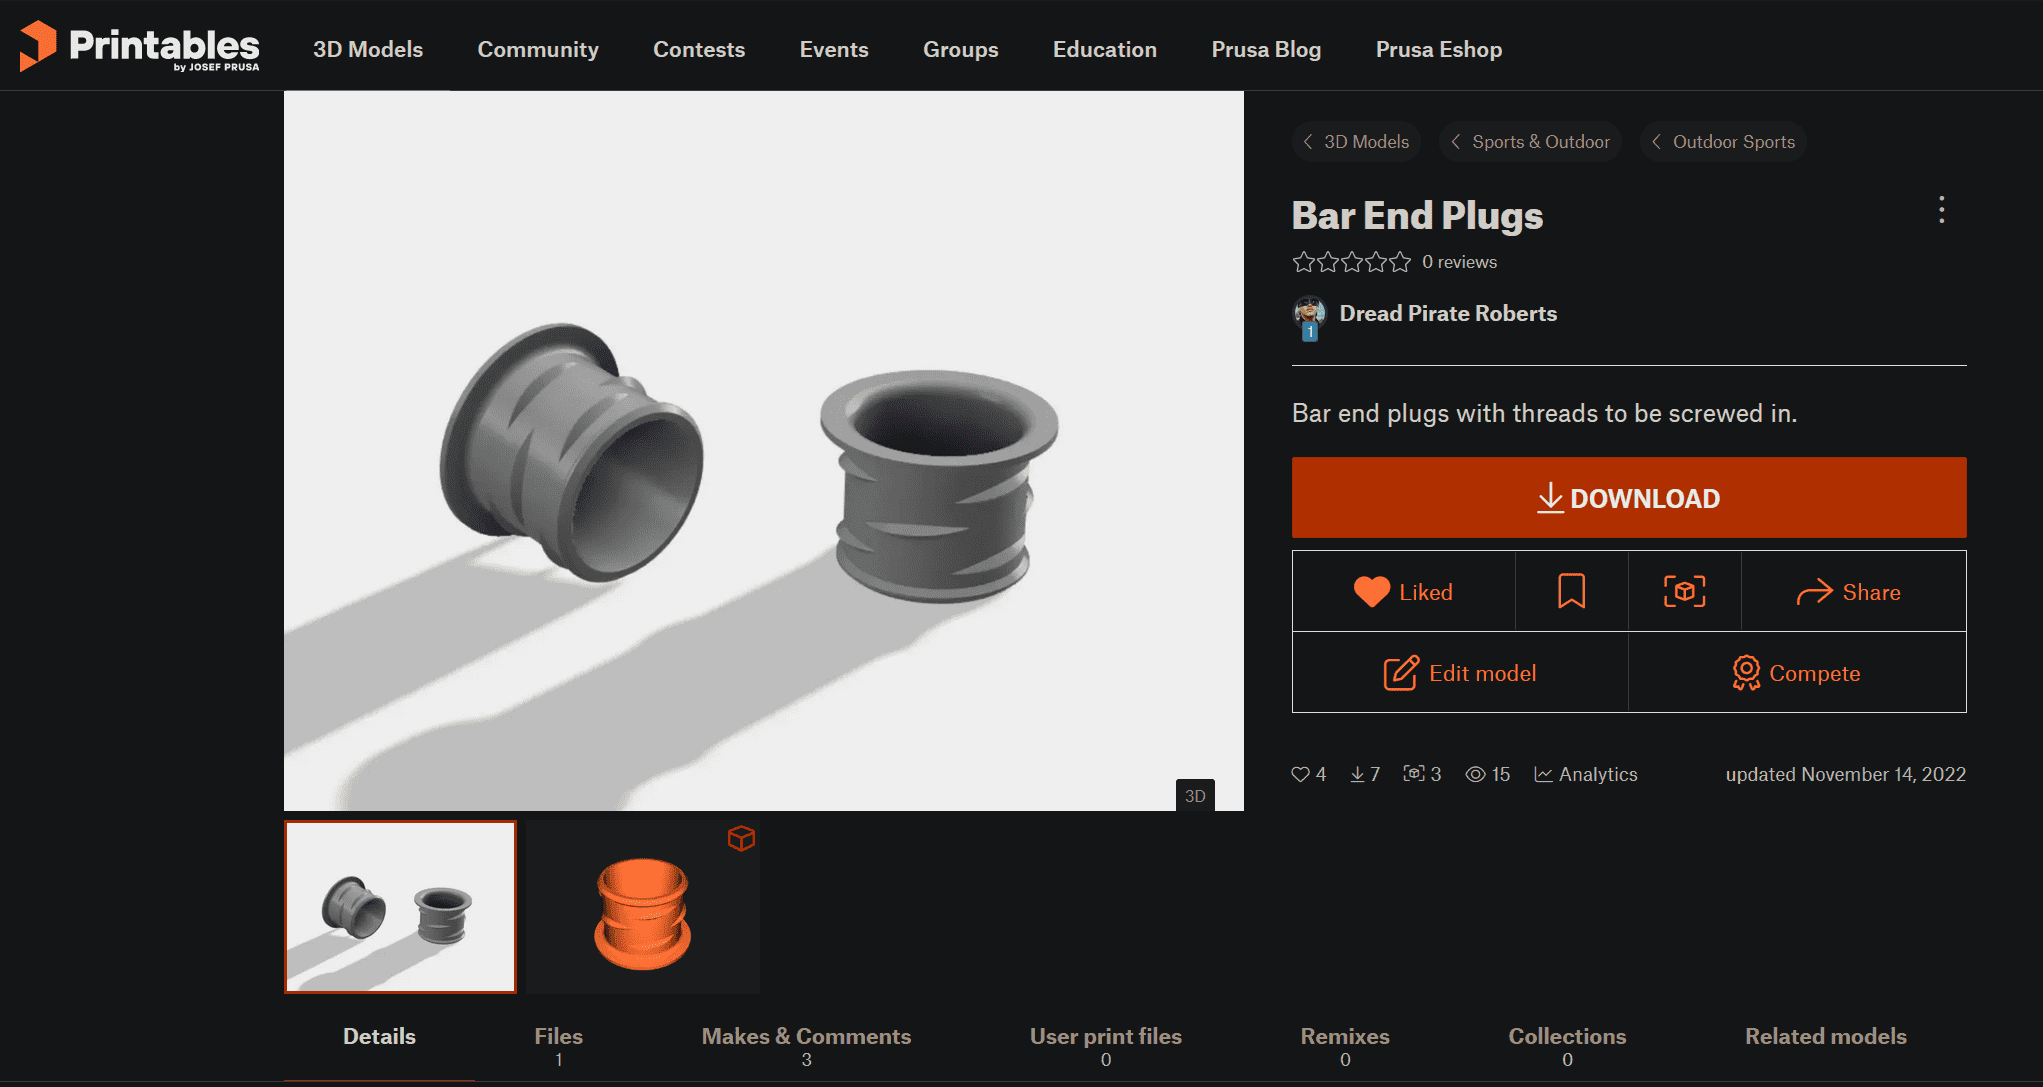Click the post-a-make cube icon button
This screenshot has width=2043, height=1087.
click(1684, 591)
